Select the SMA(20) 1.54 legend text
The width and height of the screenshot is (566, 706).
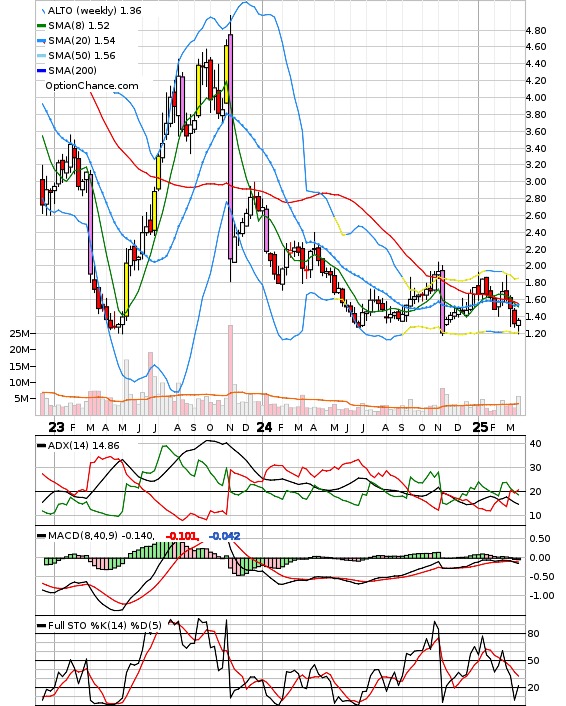coord(82,41)
